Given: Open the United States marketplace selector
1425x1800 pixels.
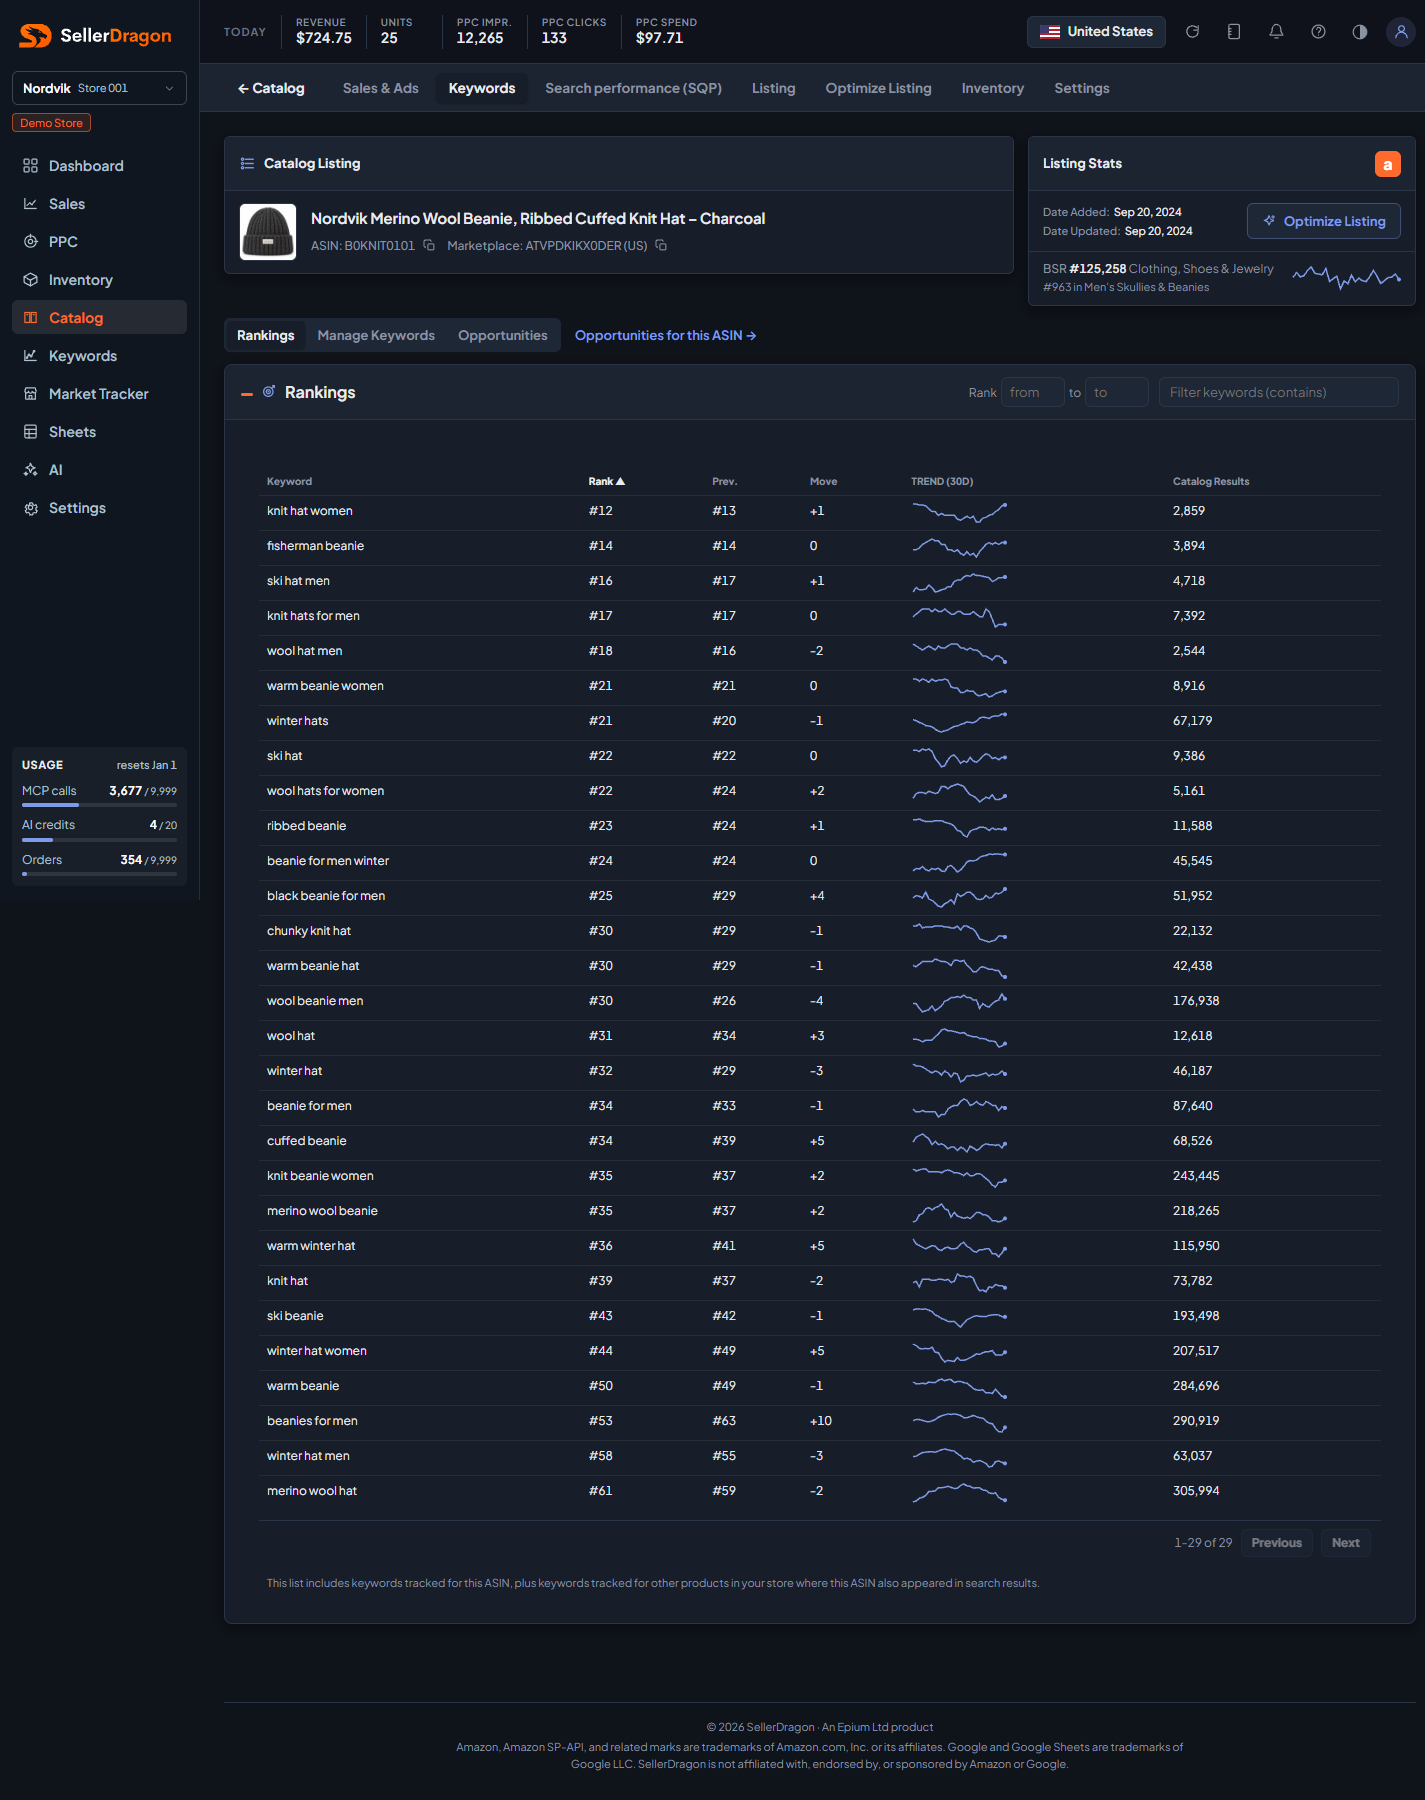Looking at the screenshot, I should click(x=1096, y=32).
